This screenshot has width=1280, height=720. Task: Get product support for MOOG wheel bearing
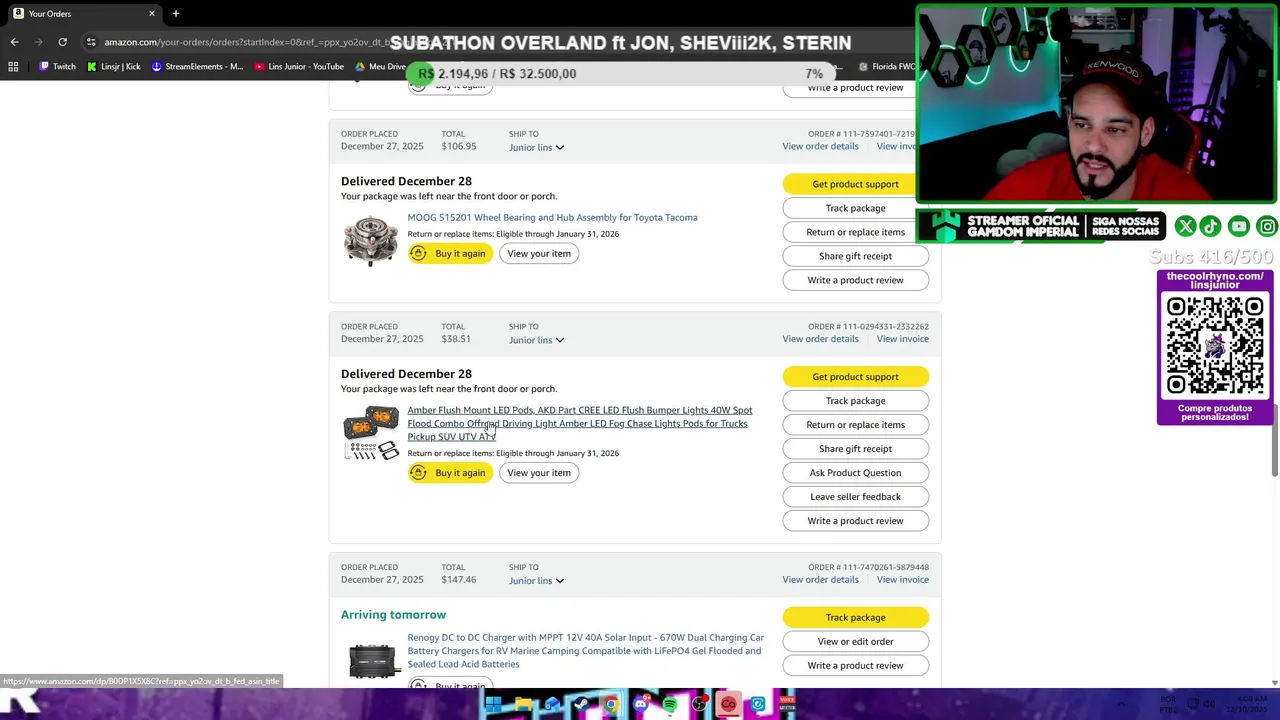pyautogui.click(x=855, y=184)
